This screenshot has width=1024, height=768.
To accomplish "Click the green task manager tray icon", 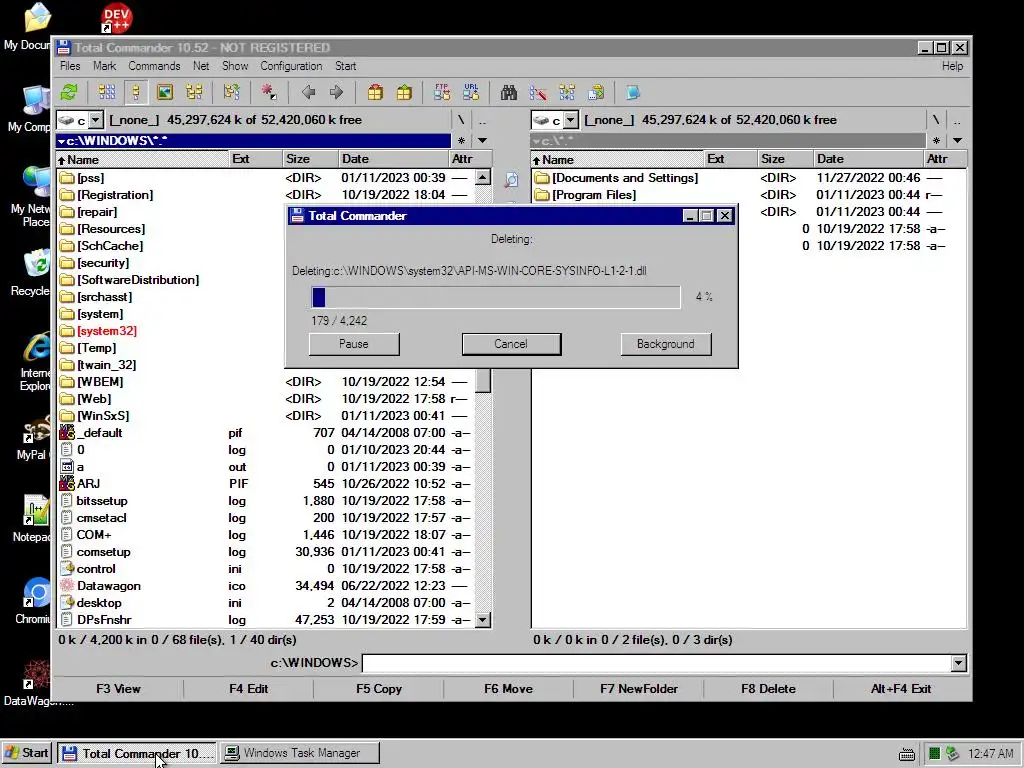I will pos(935,754).
